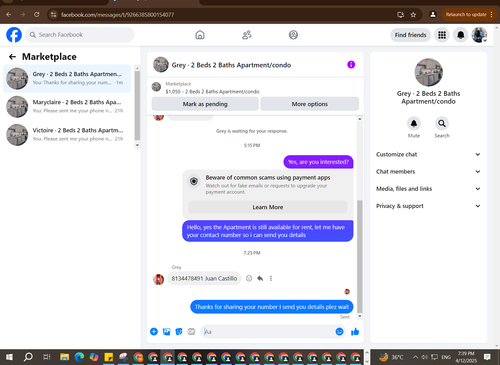The height and width of the screenshot is (365, 500).
Task: Open more actions plus icon in composer
Action: point(154,332)
